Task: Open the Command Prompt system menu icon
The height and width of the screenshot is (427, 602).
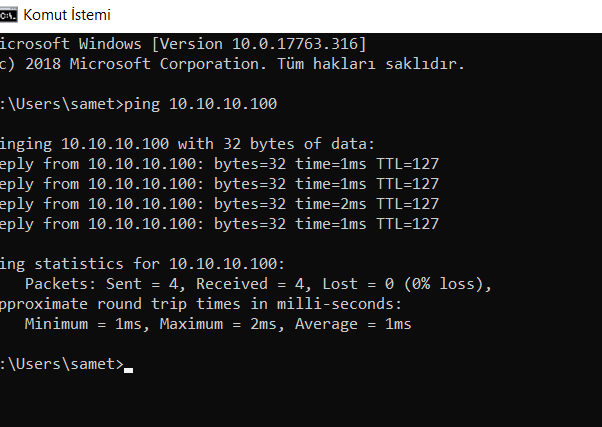Action: point(8,15)
